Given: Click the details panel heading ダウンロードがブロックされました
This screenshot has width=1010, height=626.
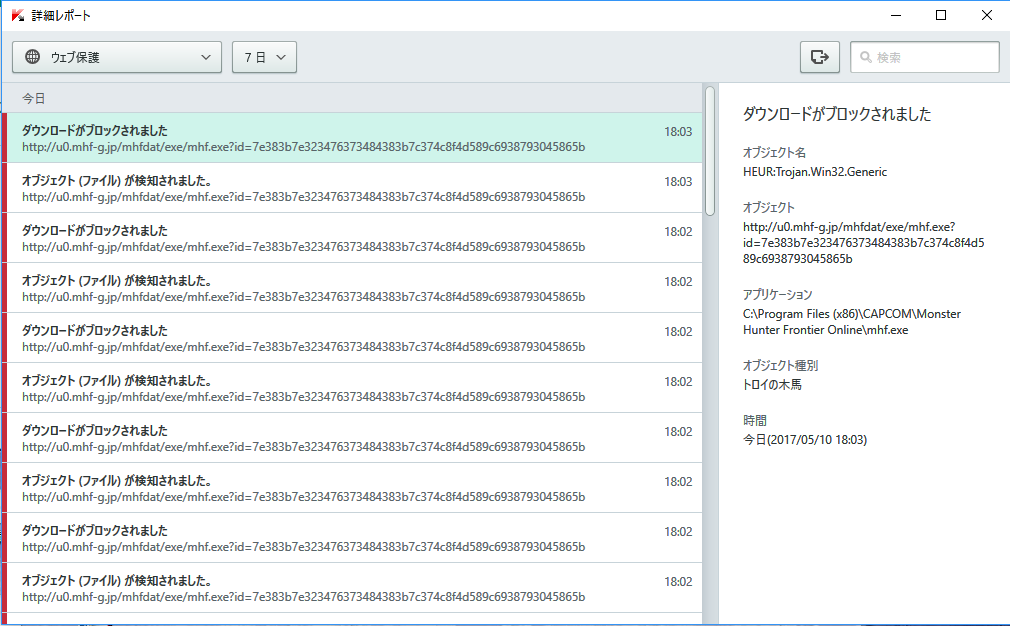Looking at the screenshot, I should tap(837, 115).
